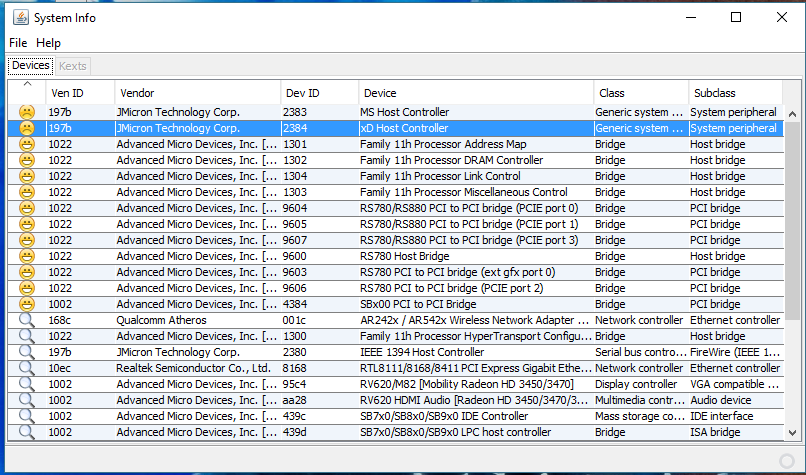Select 'Family 11h Processor DRAM Controller' cell
Image resolution: width=806 pixels, height=475 pixels.
coord(477,160)
